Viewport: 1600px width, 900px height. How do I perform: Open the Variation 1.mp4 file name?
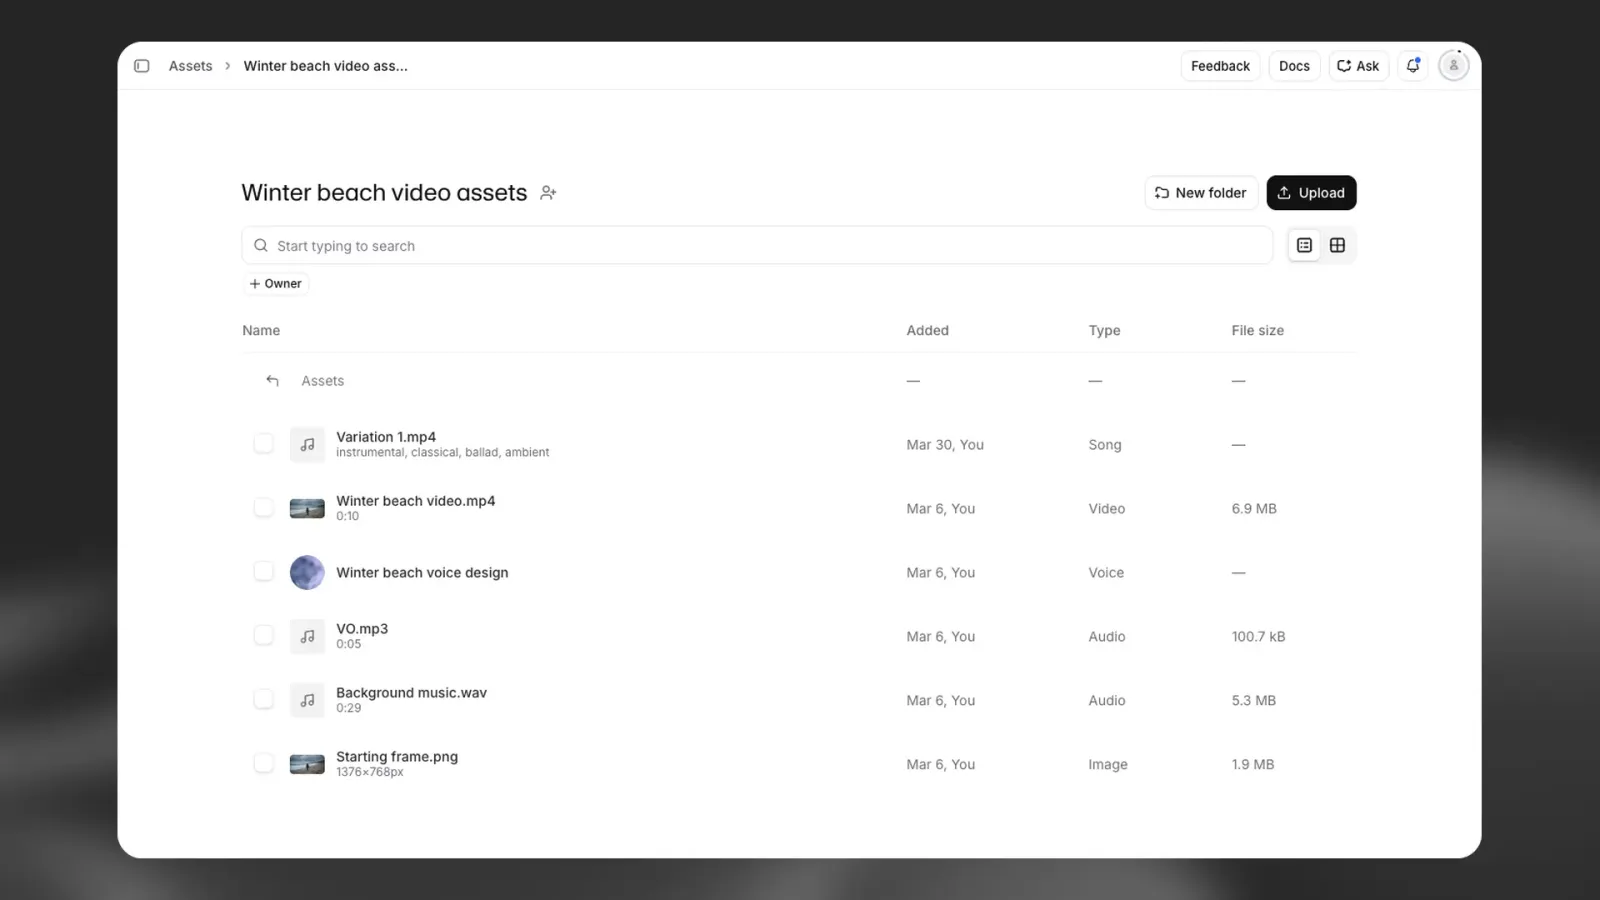click(x=386, y=437)
